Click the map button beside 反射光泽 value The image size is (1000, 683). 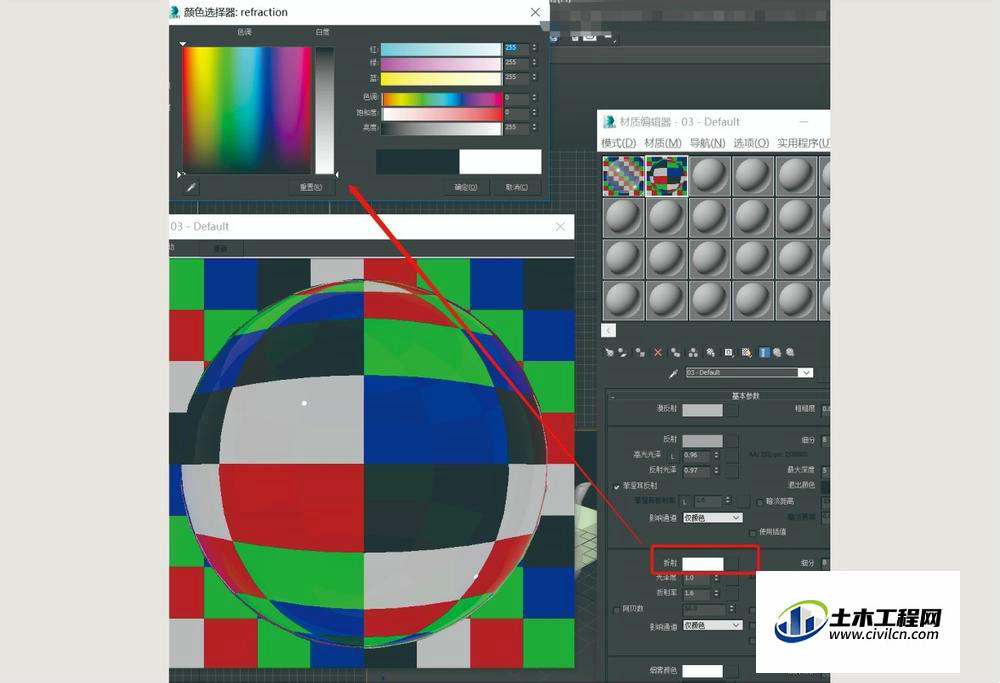point(733,471)
